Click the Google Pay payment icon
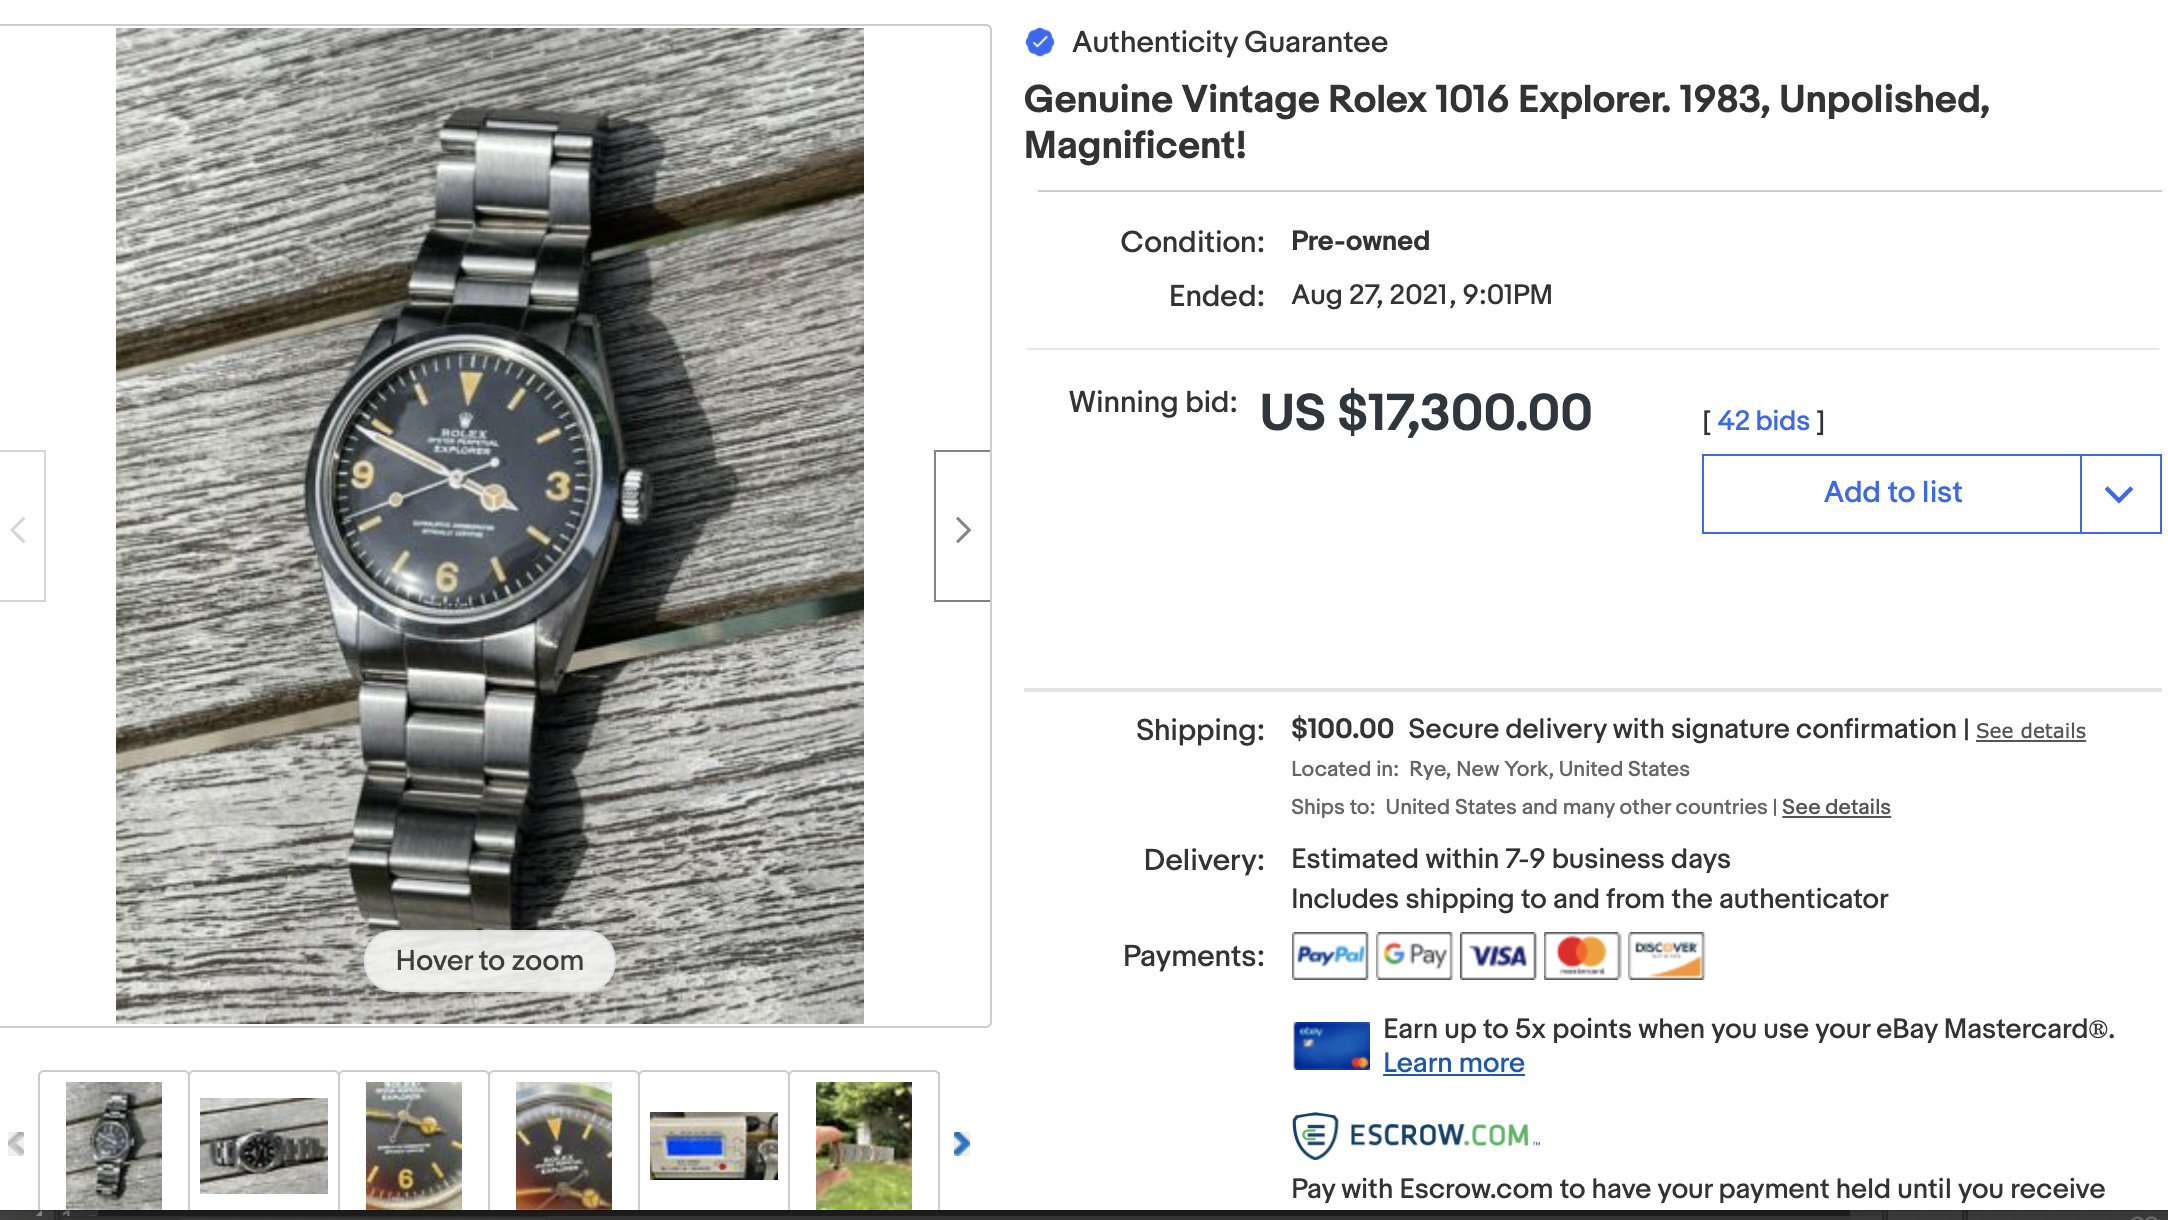2168x1220 pixels. (x=1414, y=956)
